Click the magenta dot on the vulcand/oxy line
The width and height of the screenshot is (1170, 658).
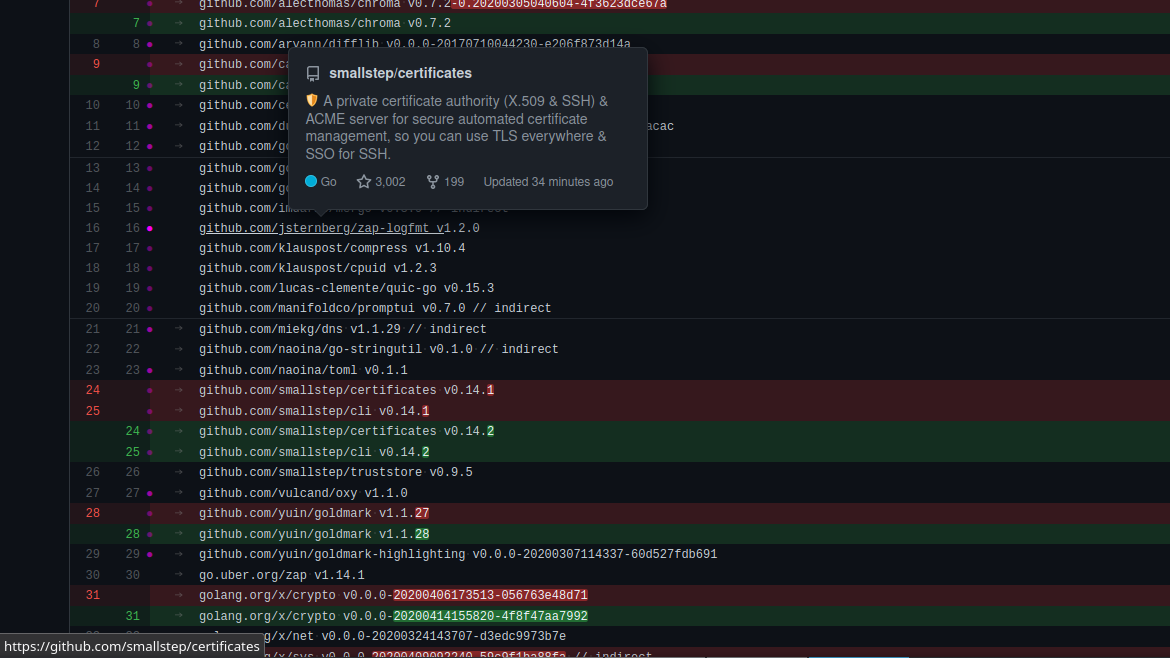tap(150, 493)
